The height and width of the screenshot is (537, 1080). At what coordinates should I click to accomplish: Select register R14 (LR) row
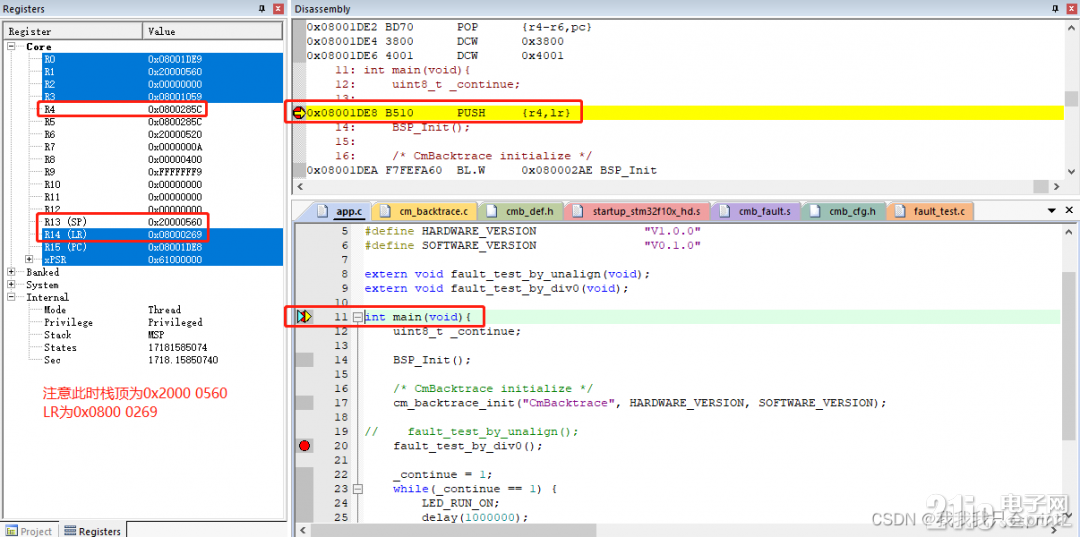tap(162, 234)
